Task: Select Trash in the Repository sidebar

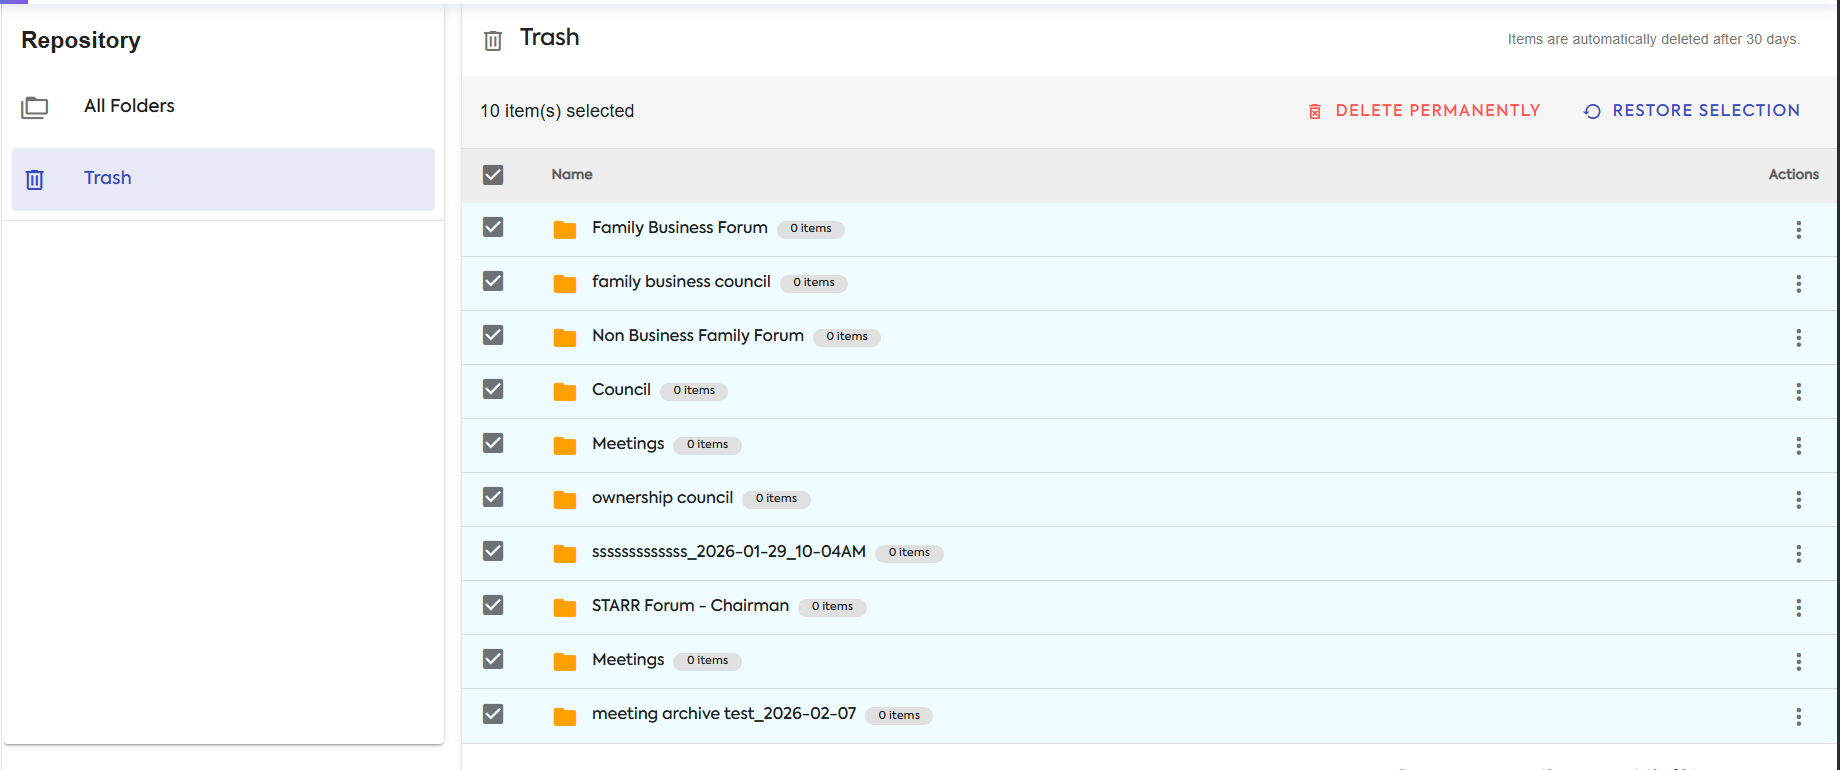Action: pyautogui.click(x=108, y=178)
